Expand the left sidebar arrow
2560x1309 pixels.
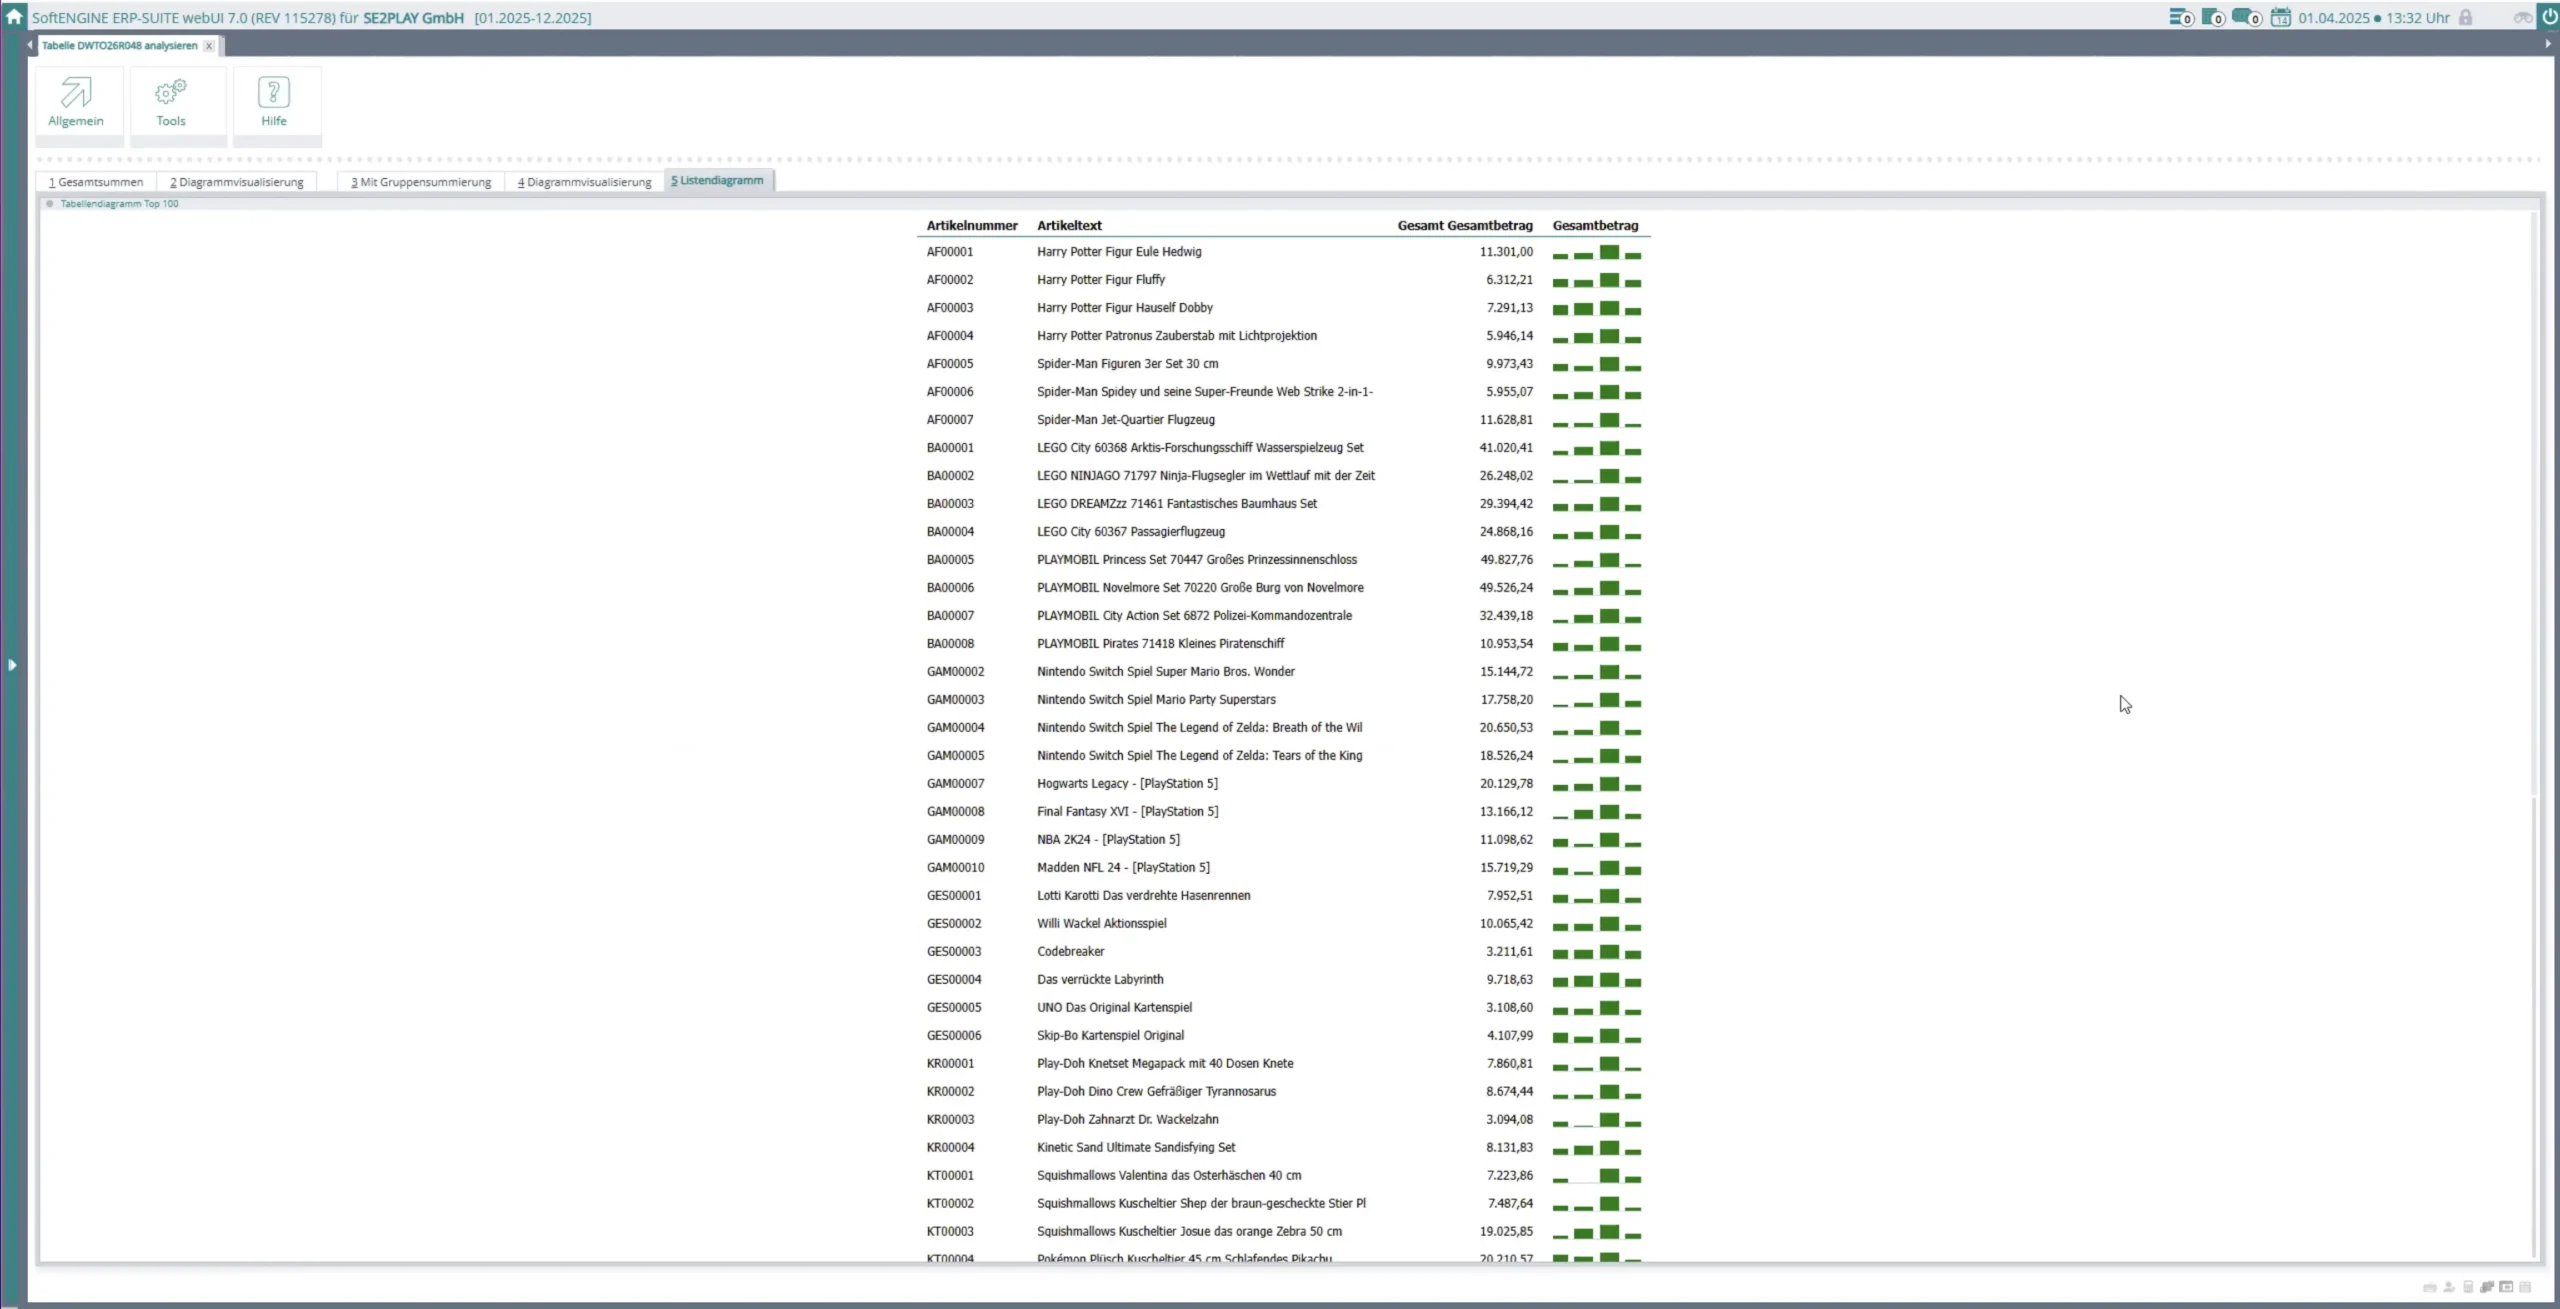(12, 665)
